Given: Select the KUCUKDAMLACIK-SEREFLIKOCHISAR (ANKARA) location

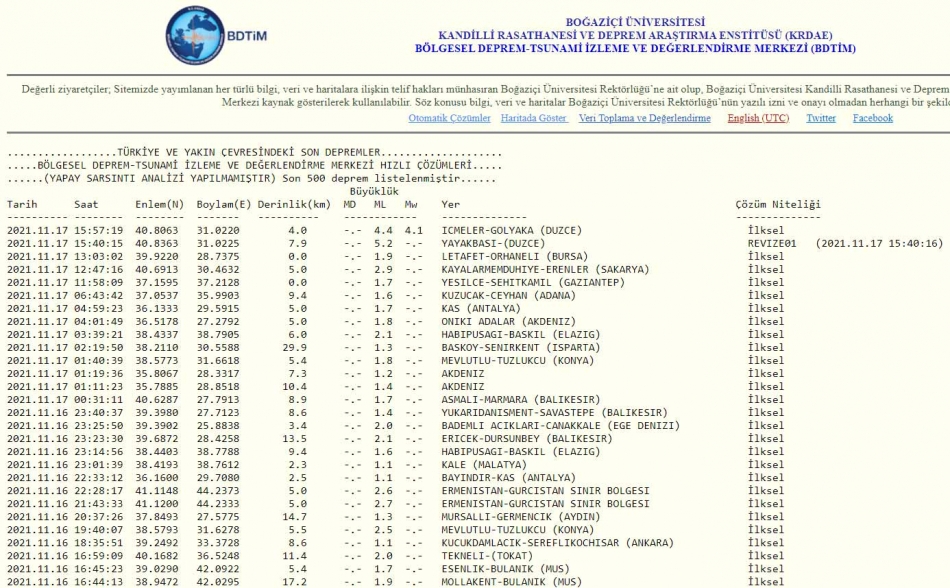Looking at the screenshot, I should (557, 543).
